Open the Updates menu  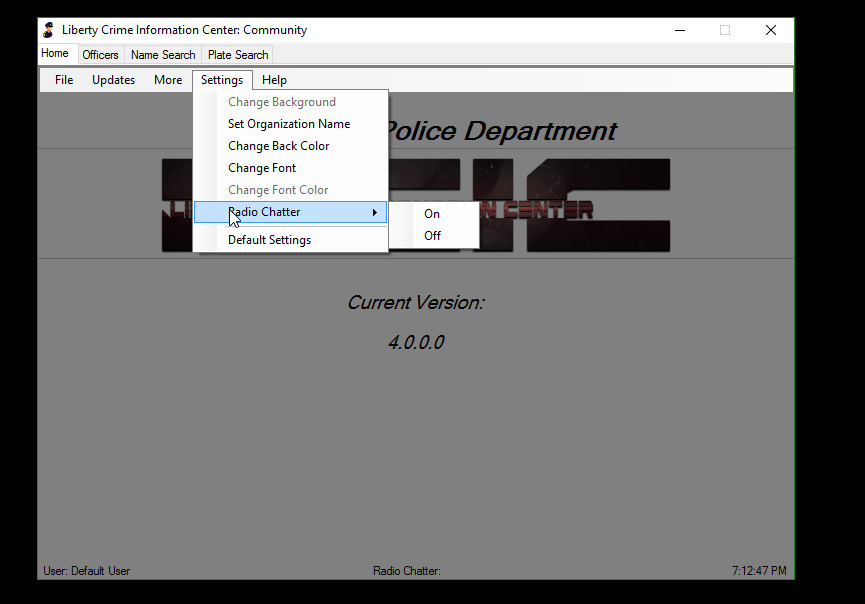point(113,80)
